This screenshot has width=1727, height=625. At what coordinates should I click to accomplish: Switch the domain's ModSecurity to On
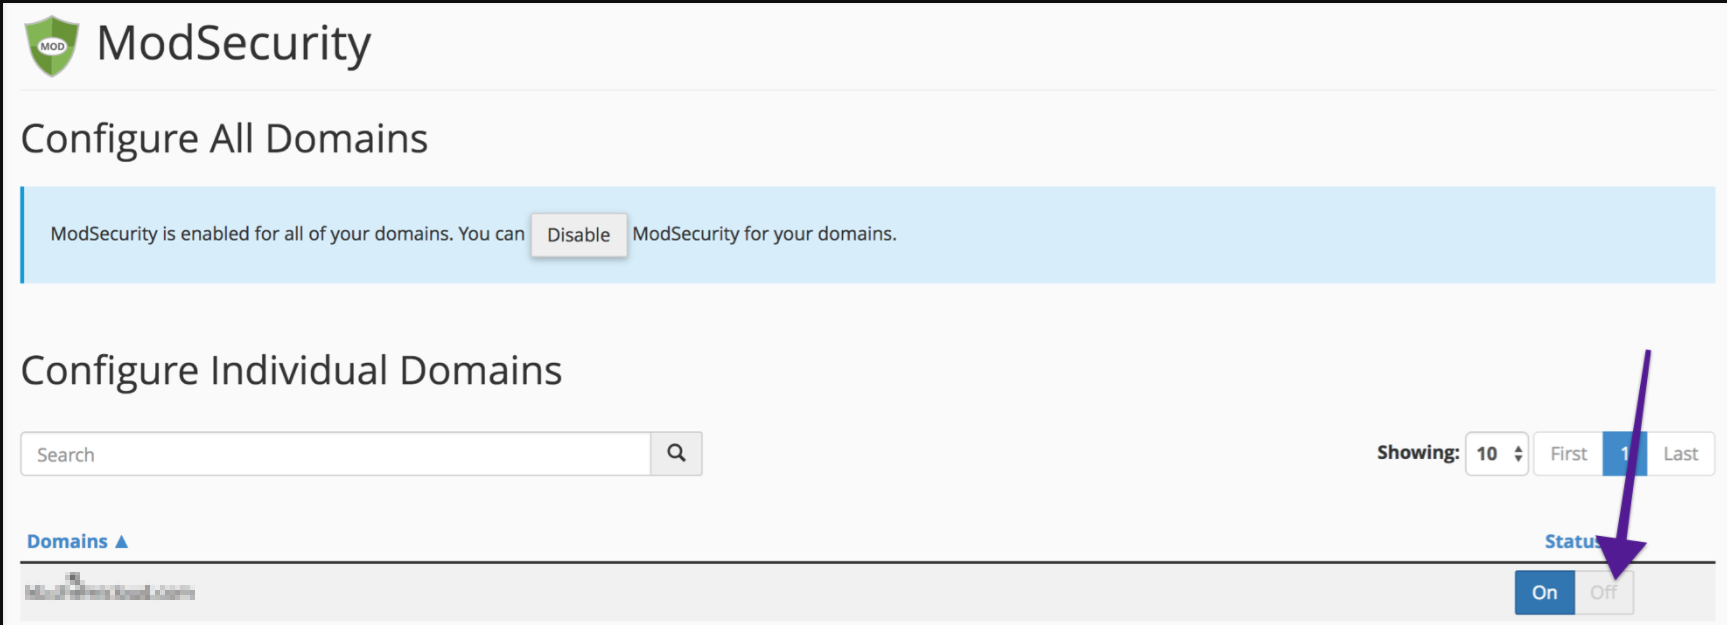(1545, 592)
